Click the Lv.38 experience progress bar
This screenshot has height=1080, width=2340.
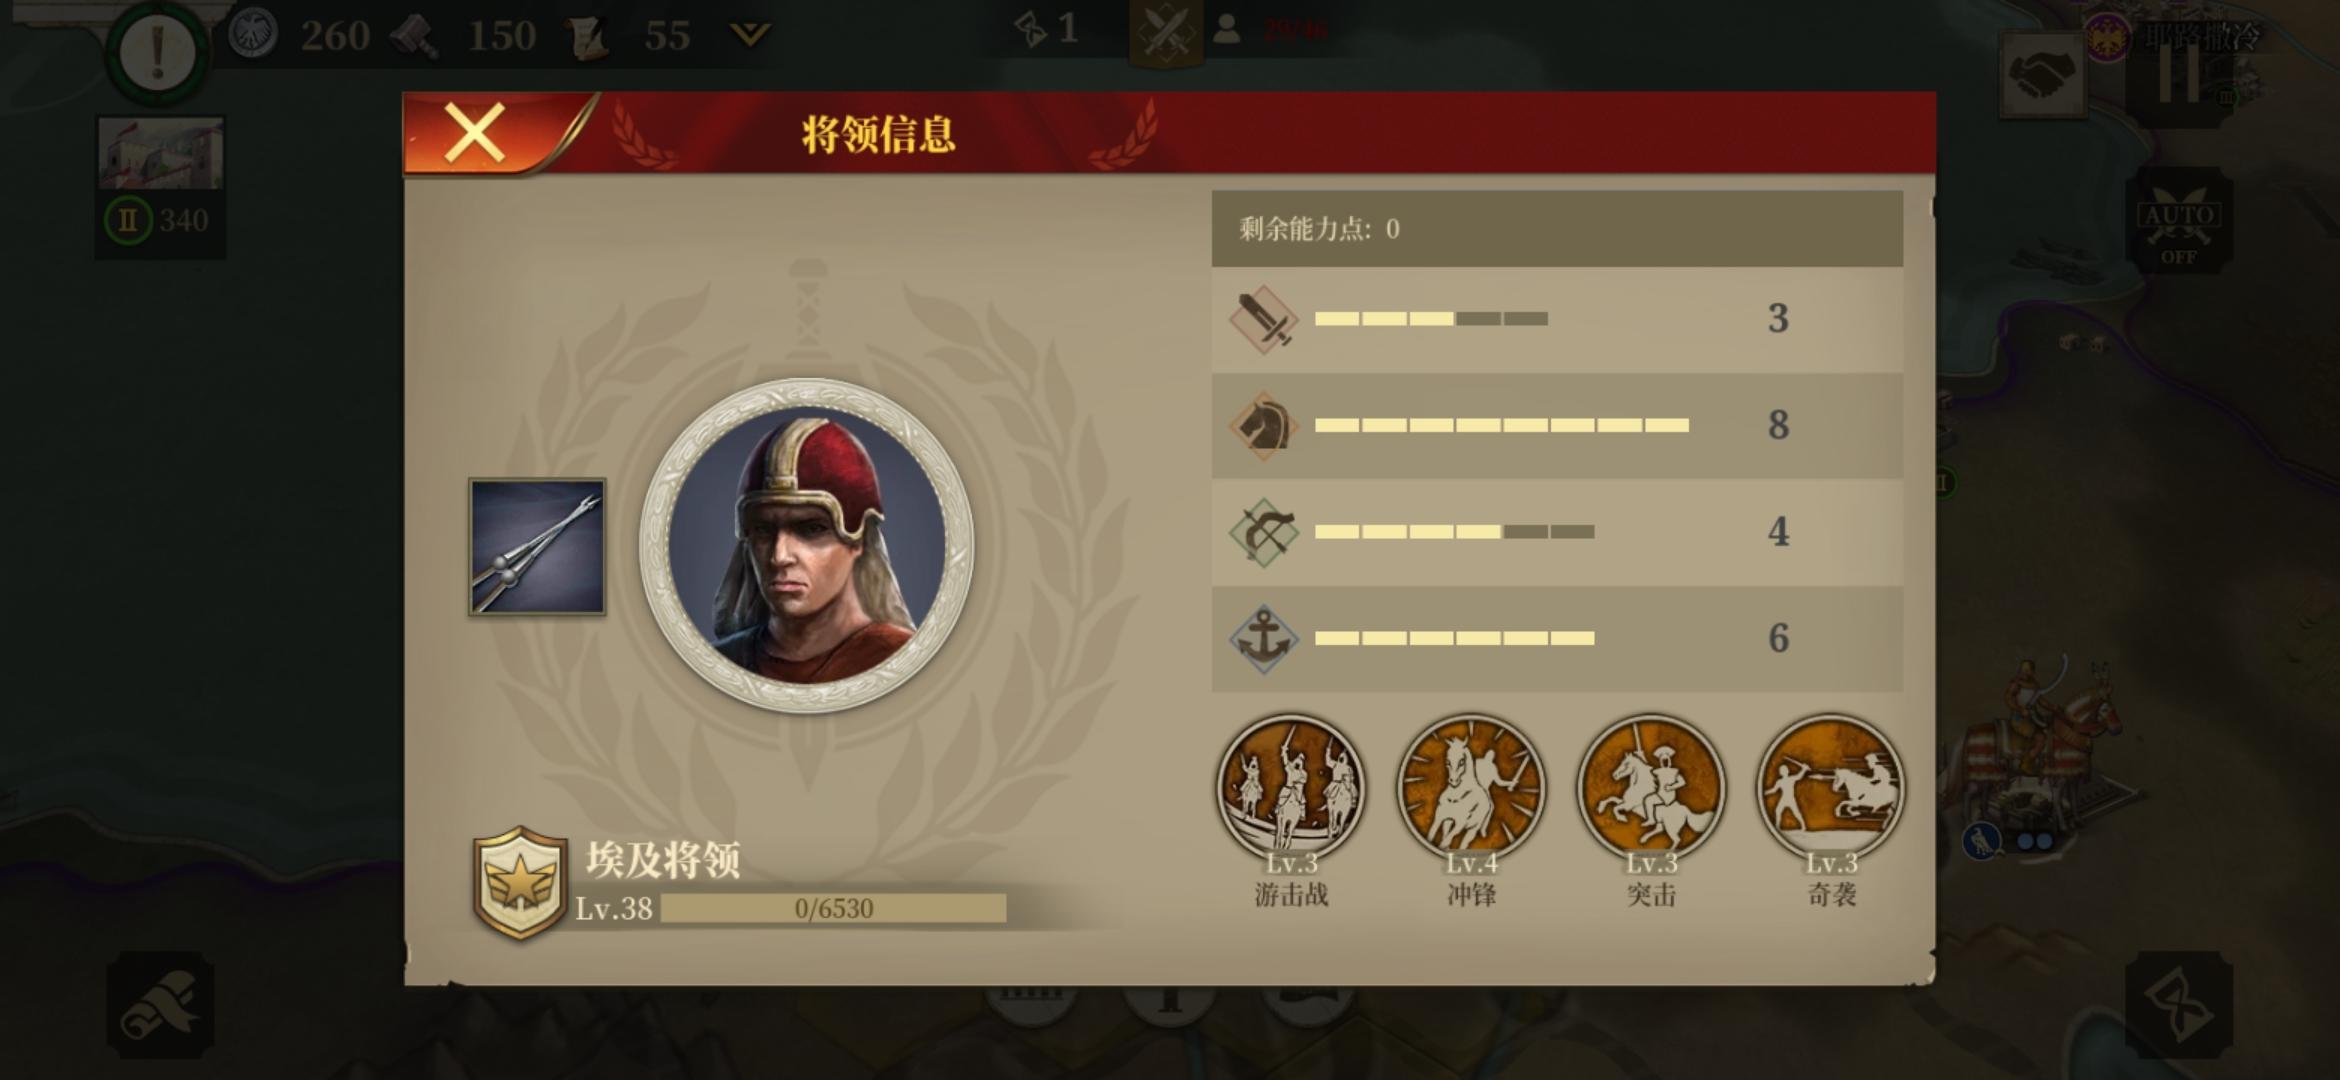[833, 908]
